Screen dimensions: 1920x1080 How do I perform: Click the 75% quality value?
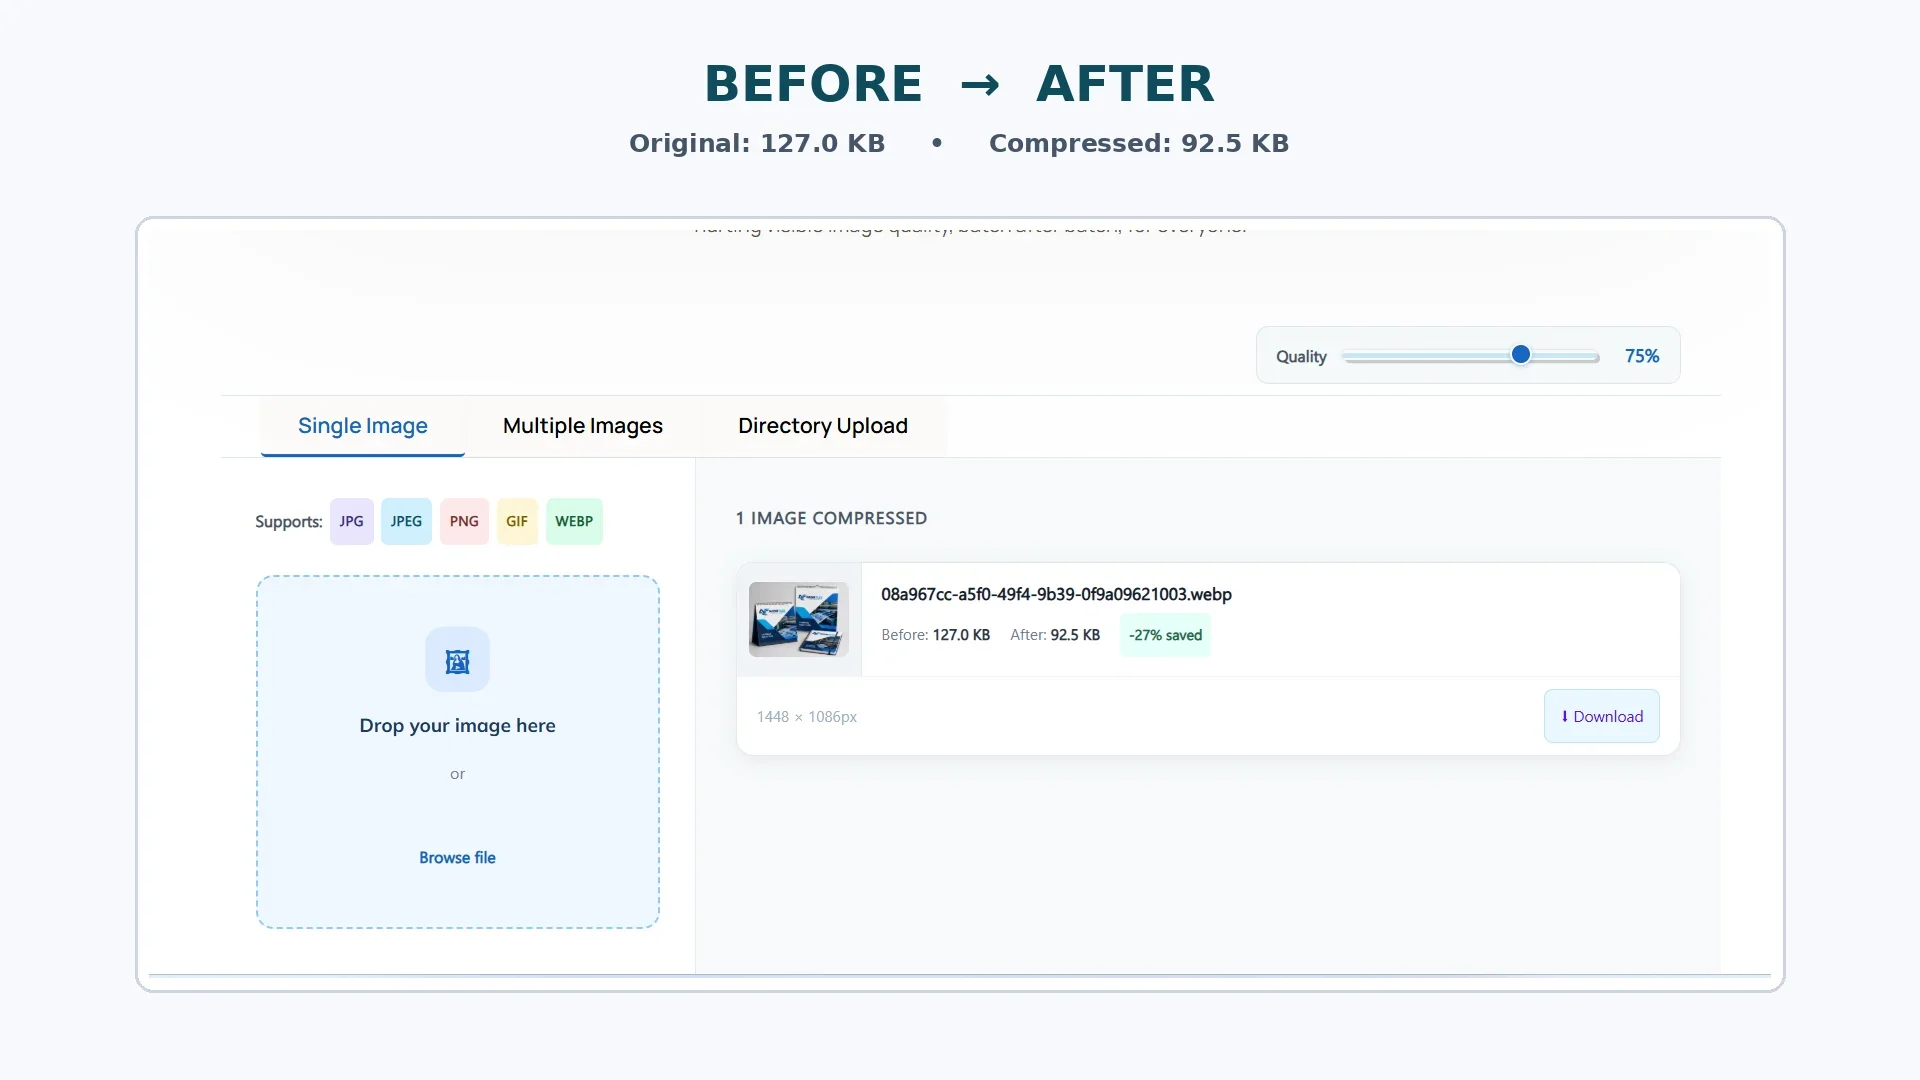(x=1642, y=356)
